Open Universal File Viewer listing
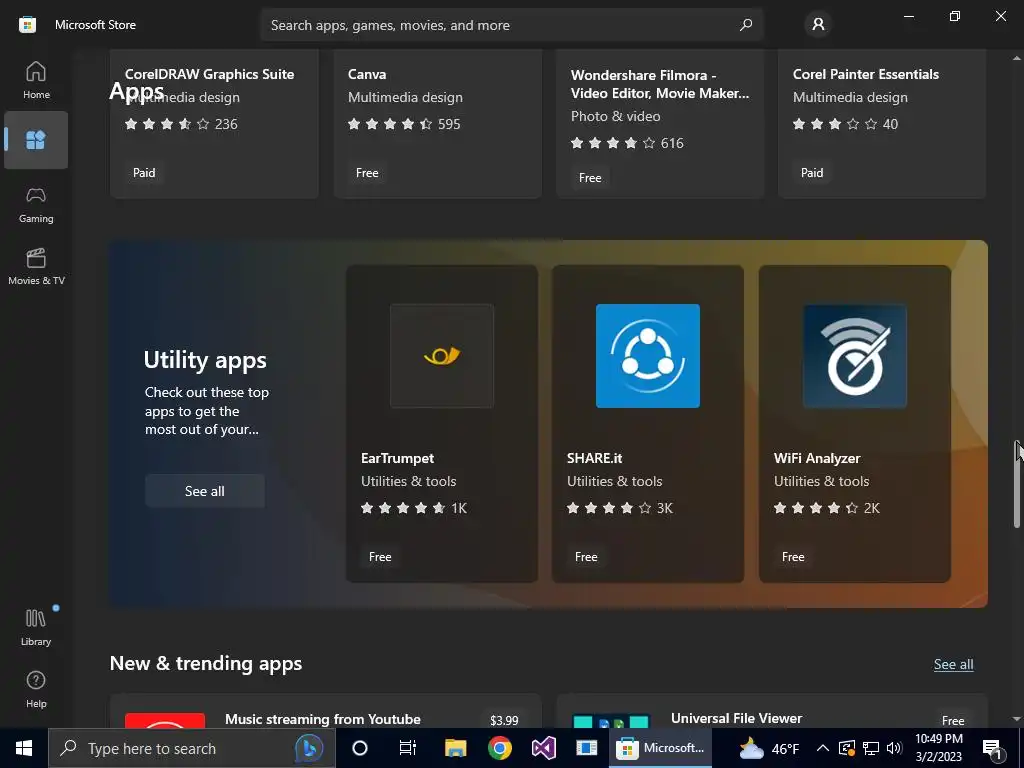This screenshot has width=1024, height=768. (771, 711)
